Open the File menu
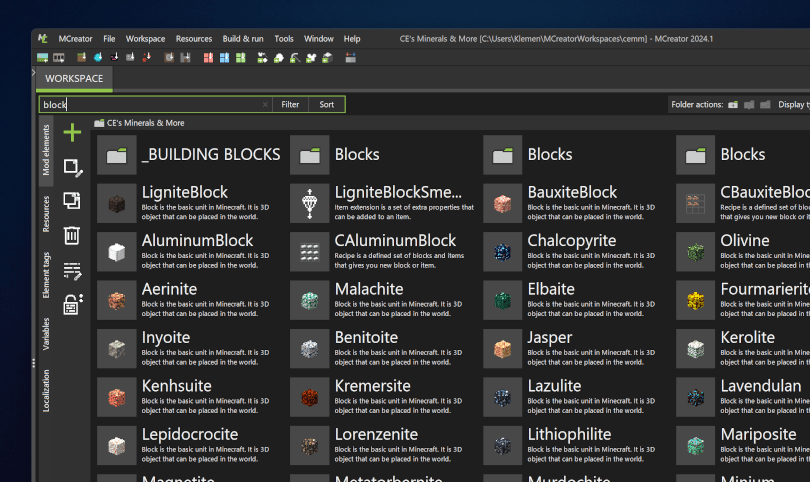Image resolution: width=810 pixels, height=482 pixels. pos(109,39)
